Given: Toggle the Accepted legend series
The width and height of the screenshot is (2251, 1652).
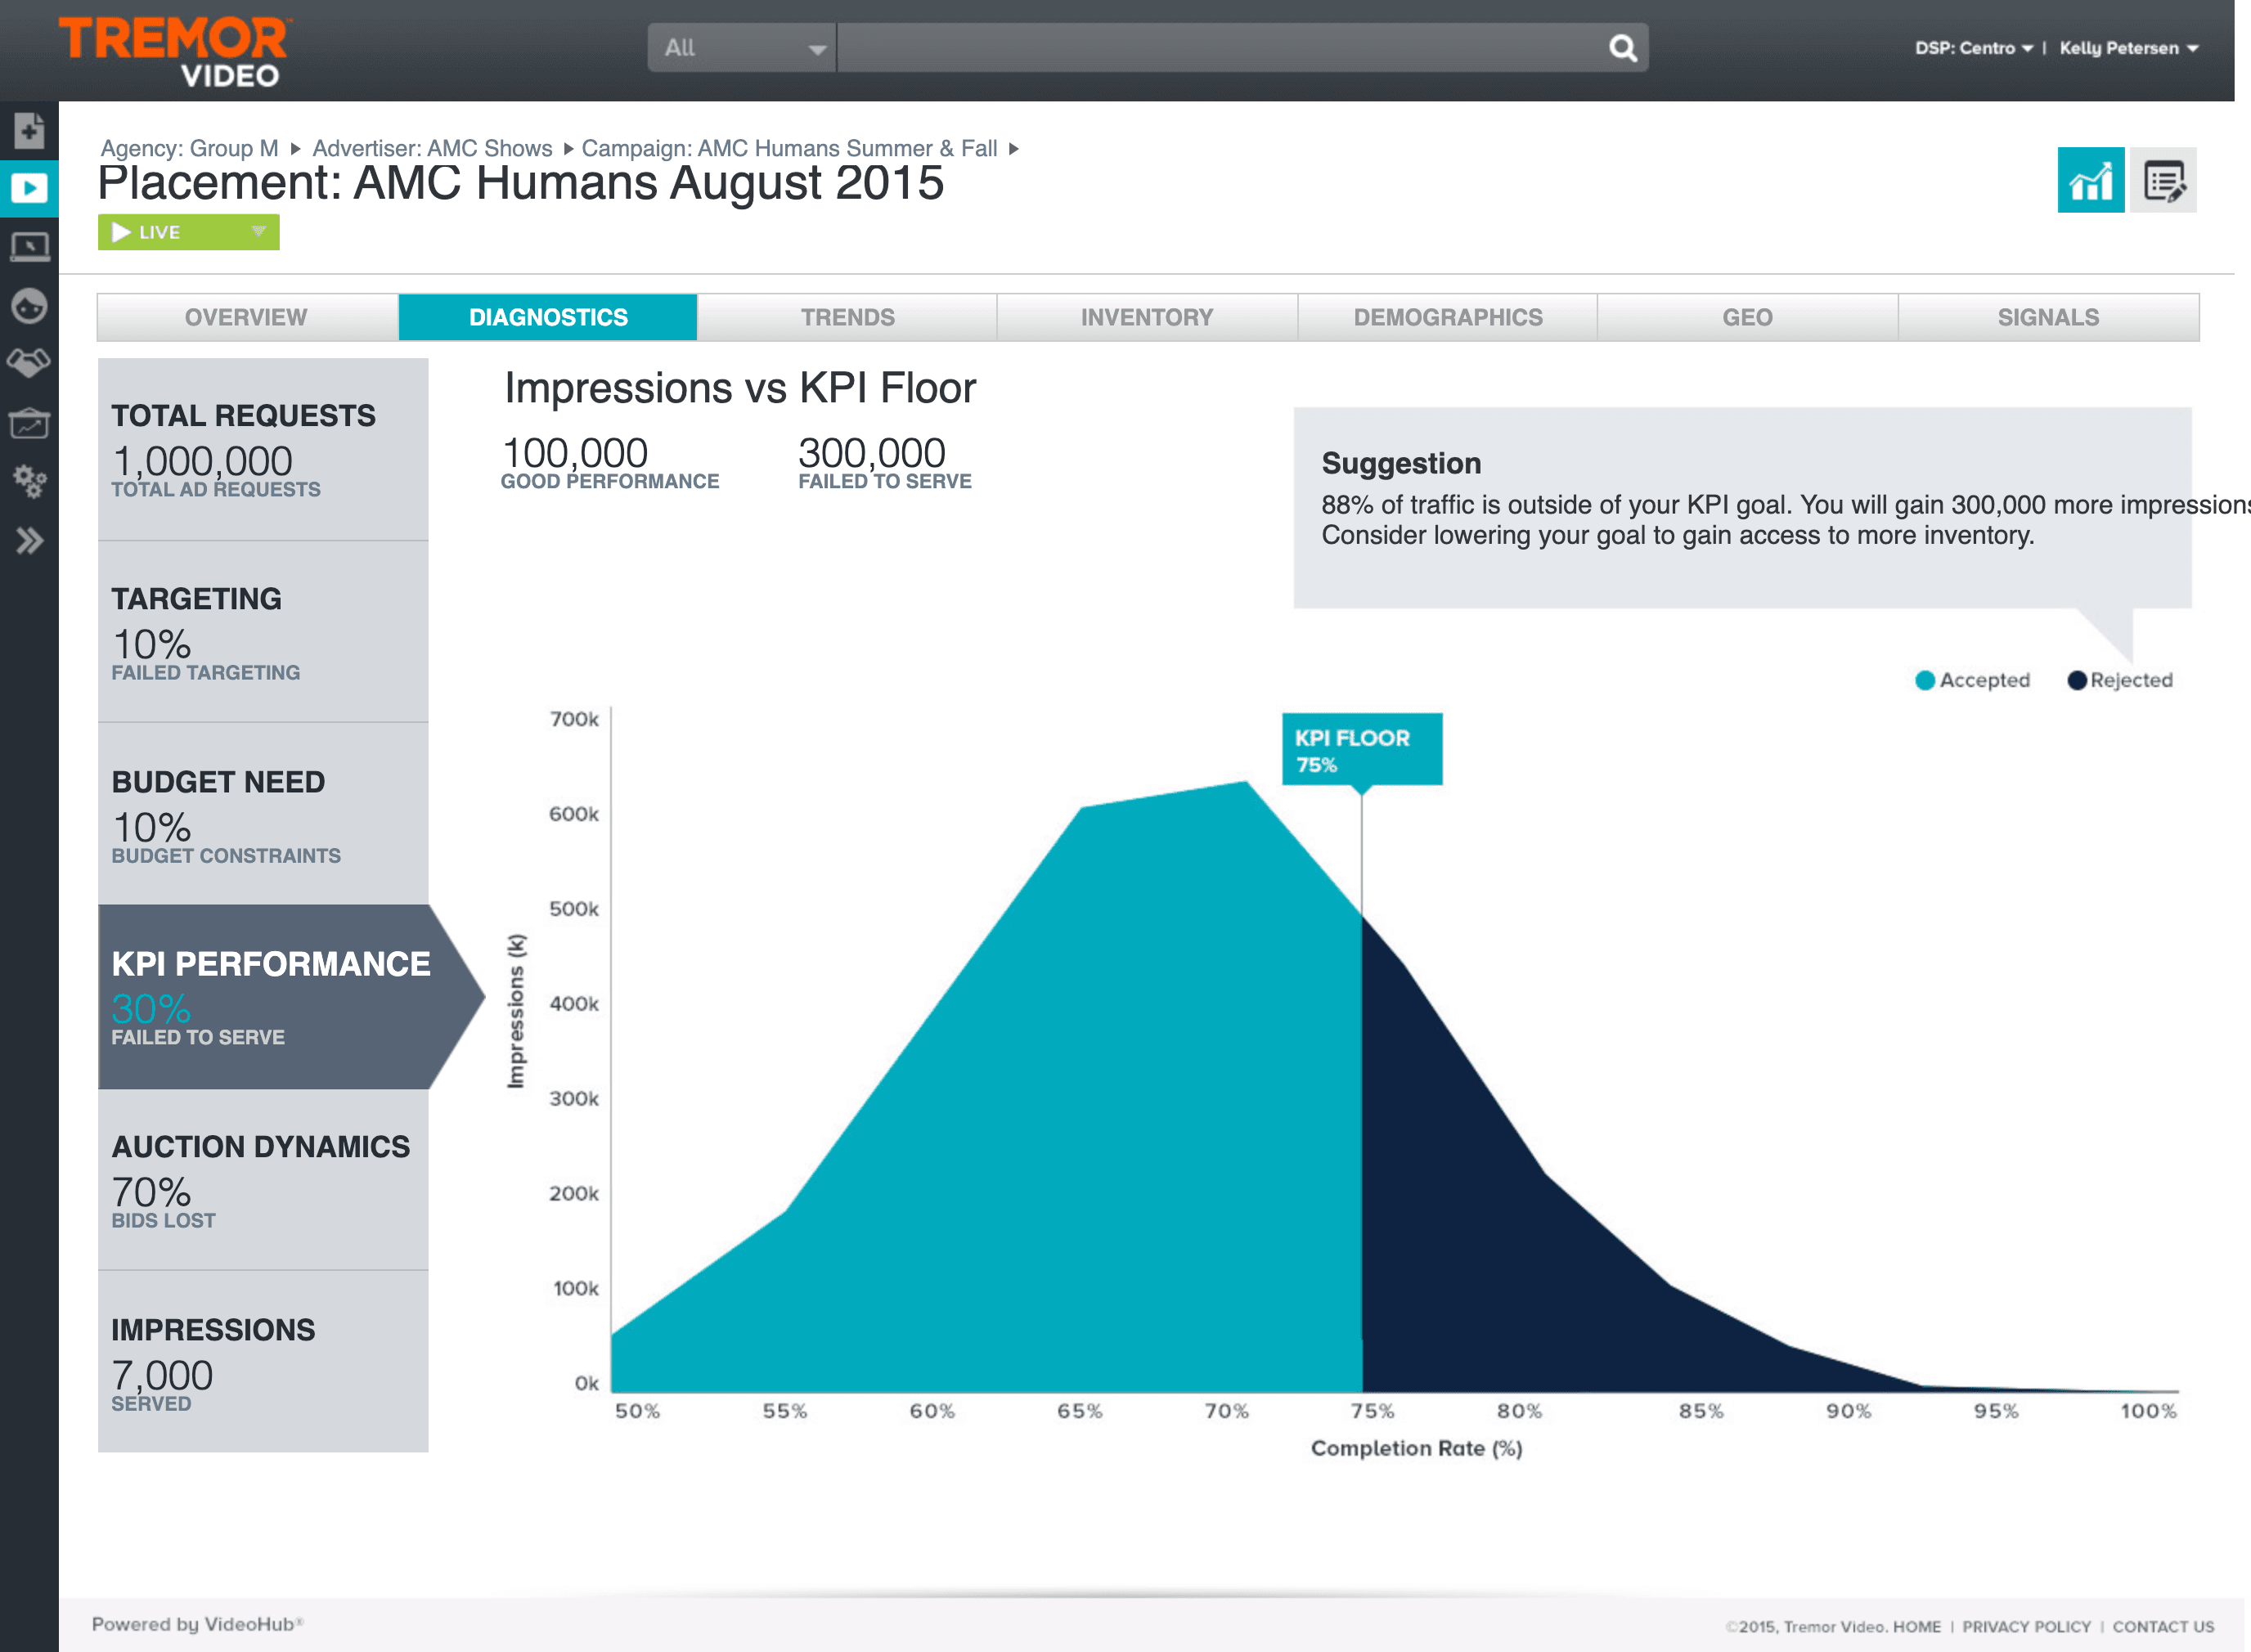Looking at the screenshot, I should (1972, 680).
